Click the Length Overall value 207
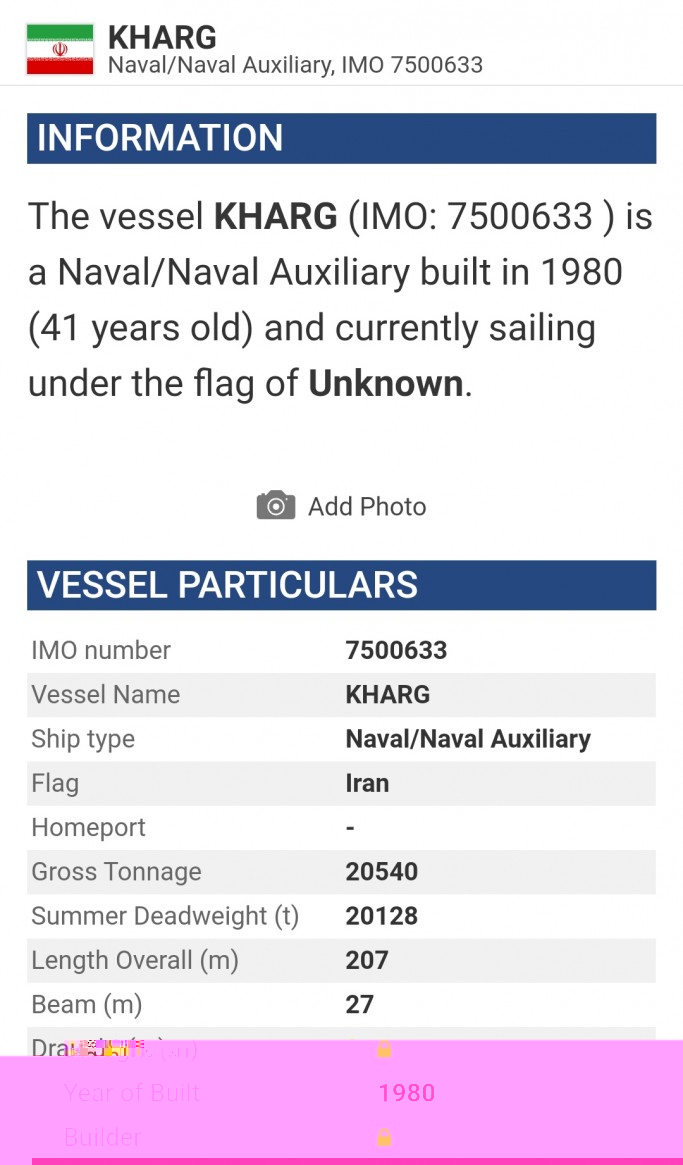The width and height of the screenshot is (683, 1165). coord(366,960)
